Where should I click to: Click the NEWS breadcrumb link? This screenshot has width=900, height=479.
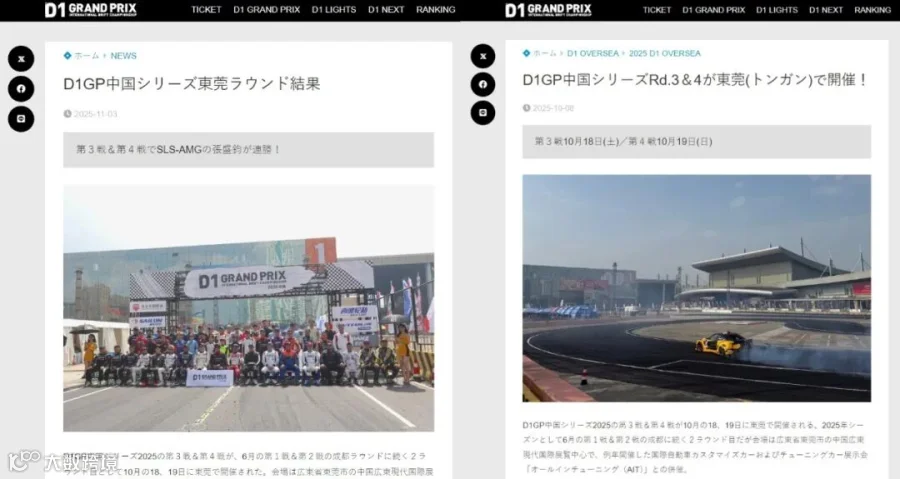pos(123,56)
